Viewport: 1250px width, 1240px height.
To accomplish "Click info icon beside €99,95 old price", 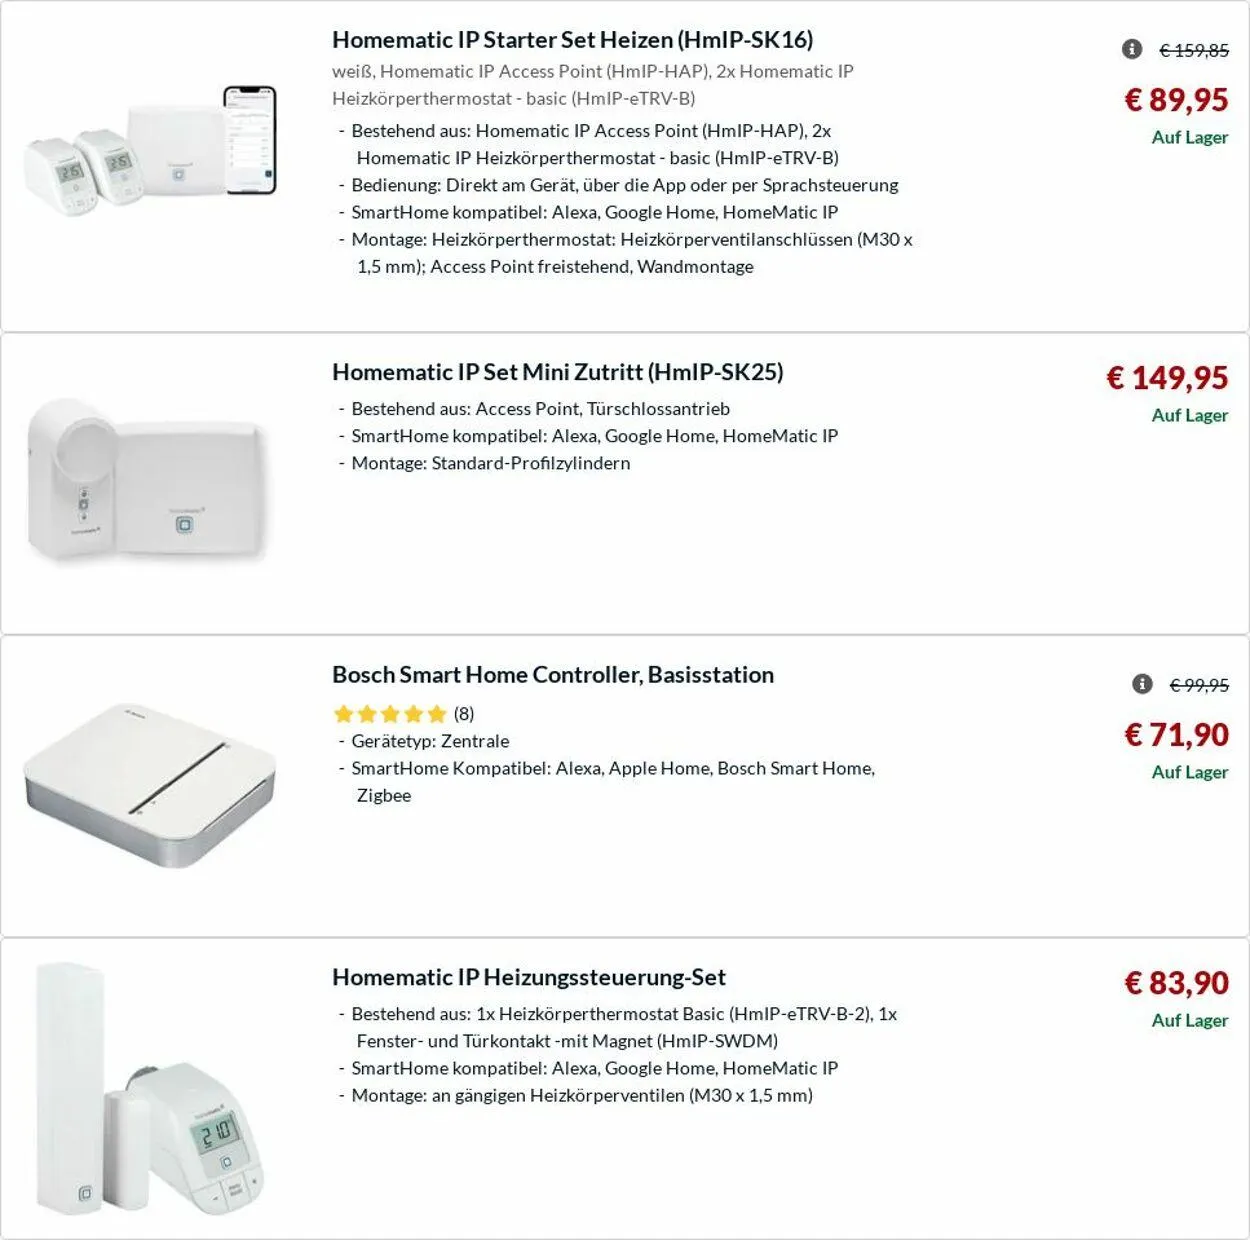I will point(1142,684).
